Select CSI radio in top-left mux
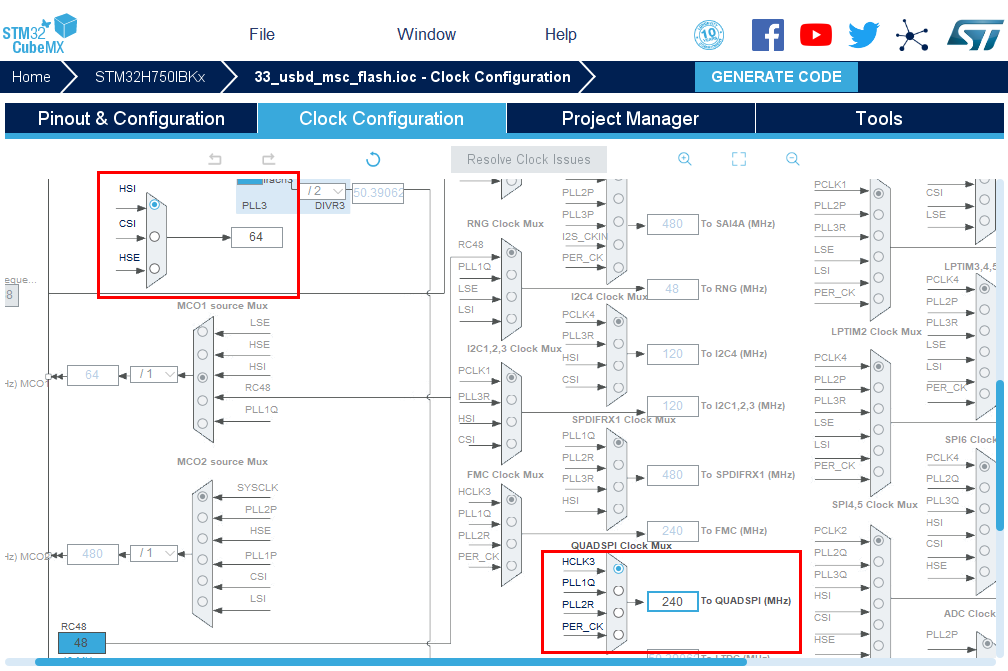1008x671 pixels. [154, 237]
